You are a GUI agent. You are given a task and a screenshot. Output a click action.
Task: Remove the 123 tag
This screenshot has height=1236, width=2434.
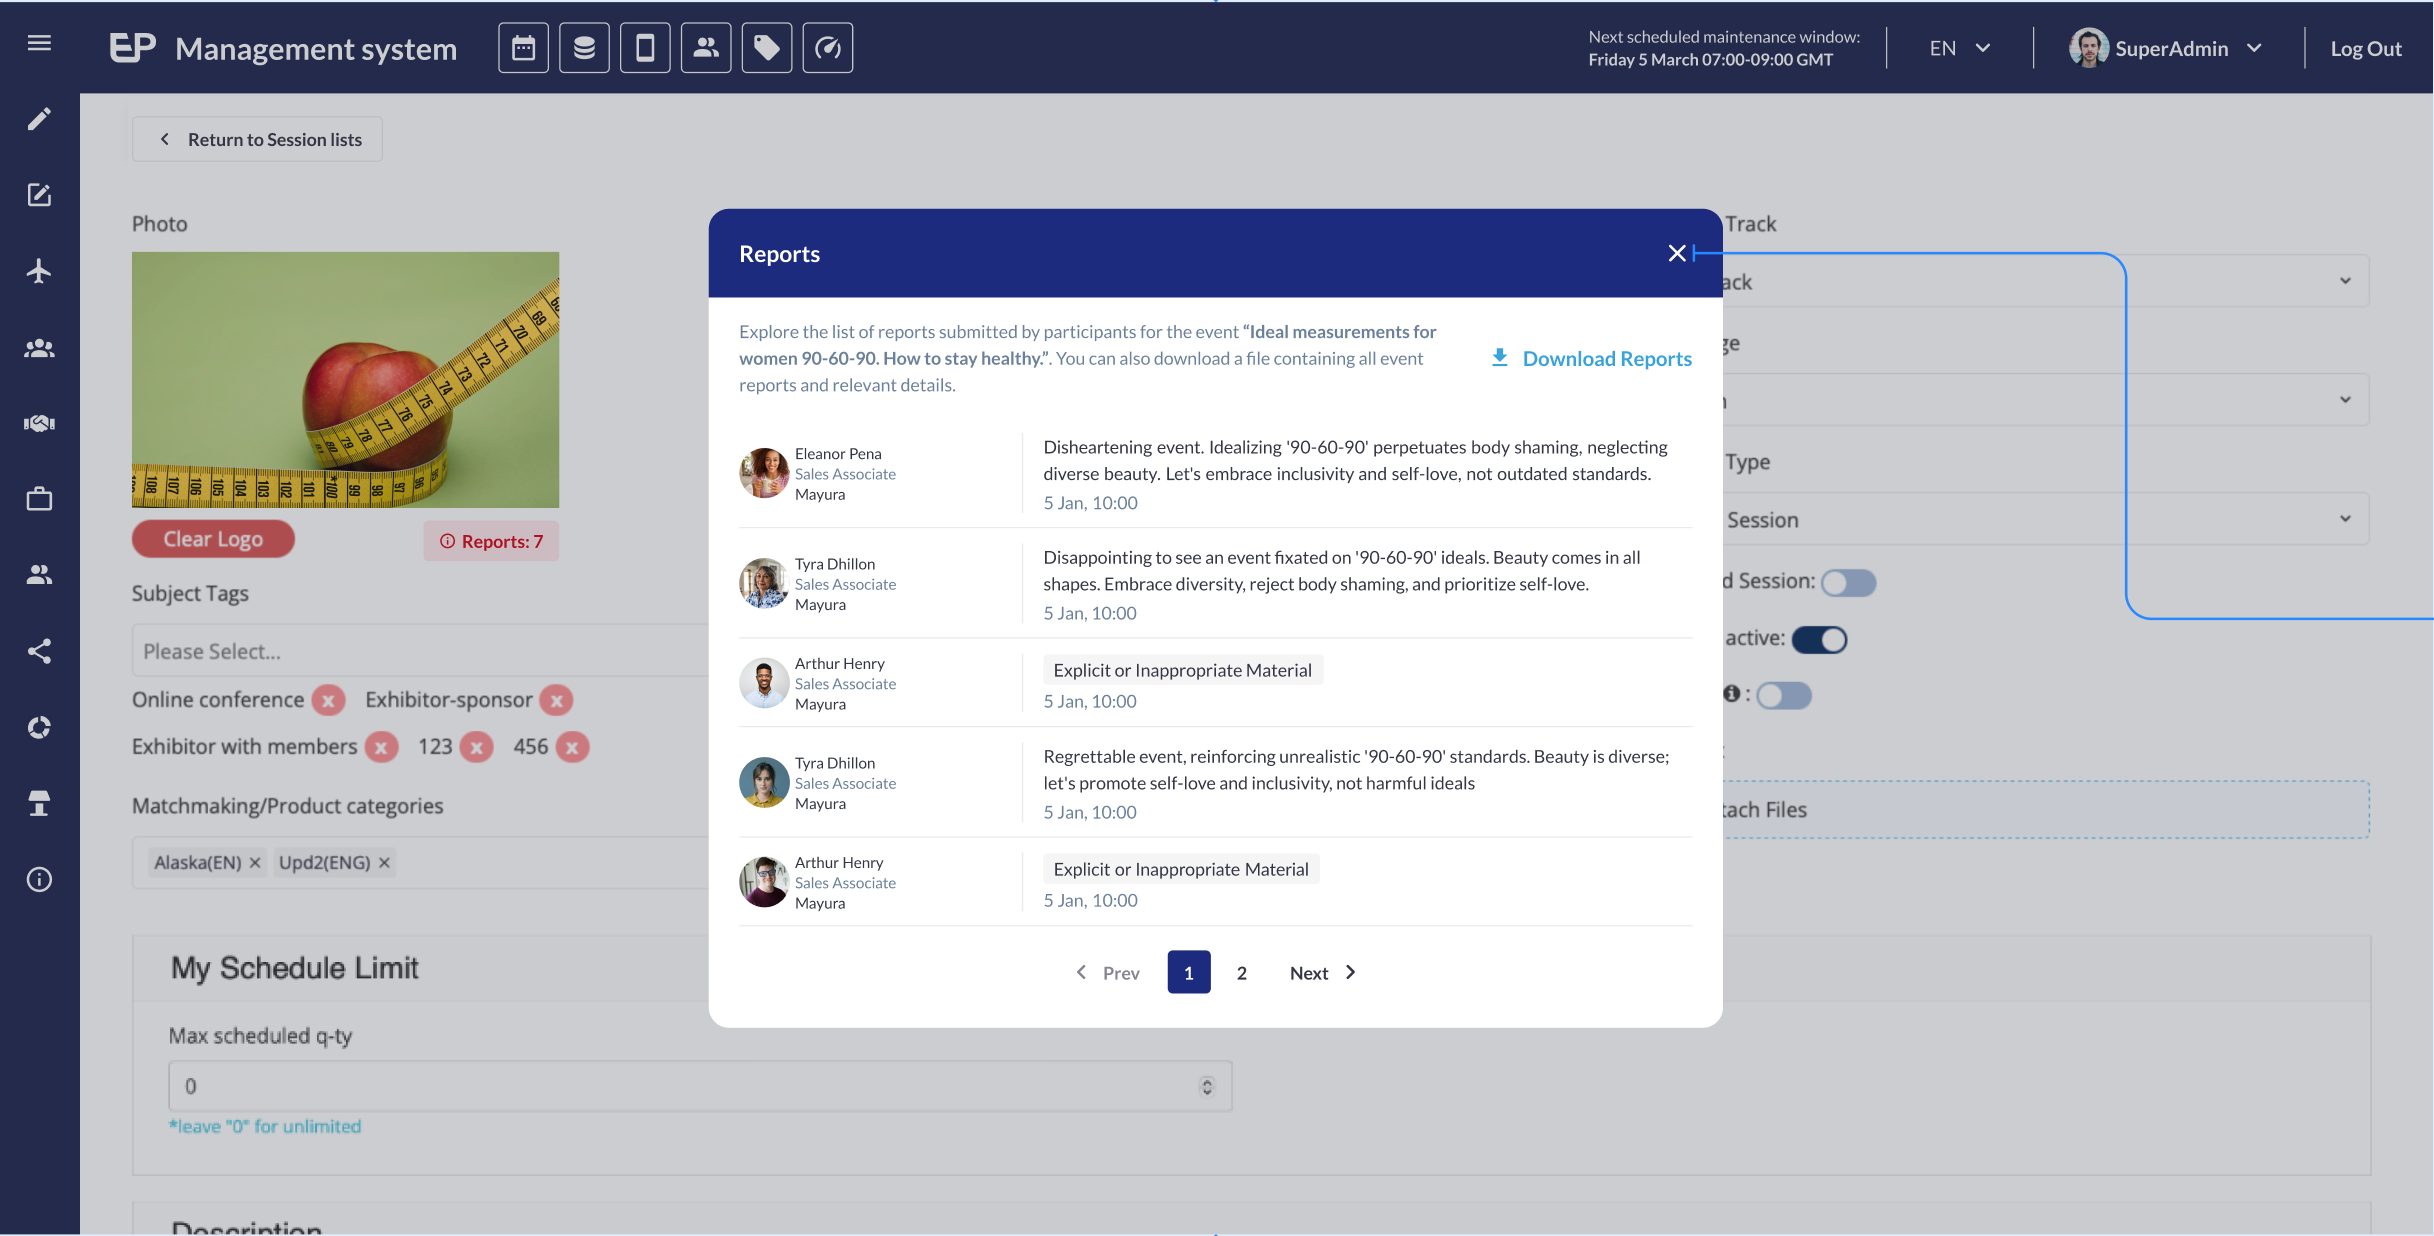click(477, 747)
